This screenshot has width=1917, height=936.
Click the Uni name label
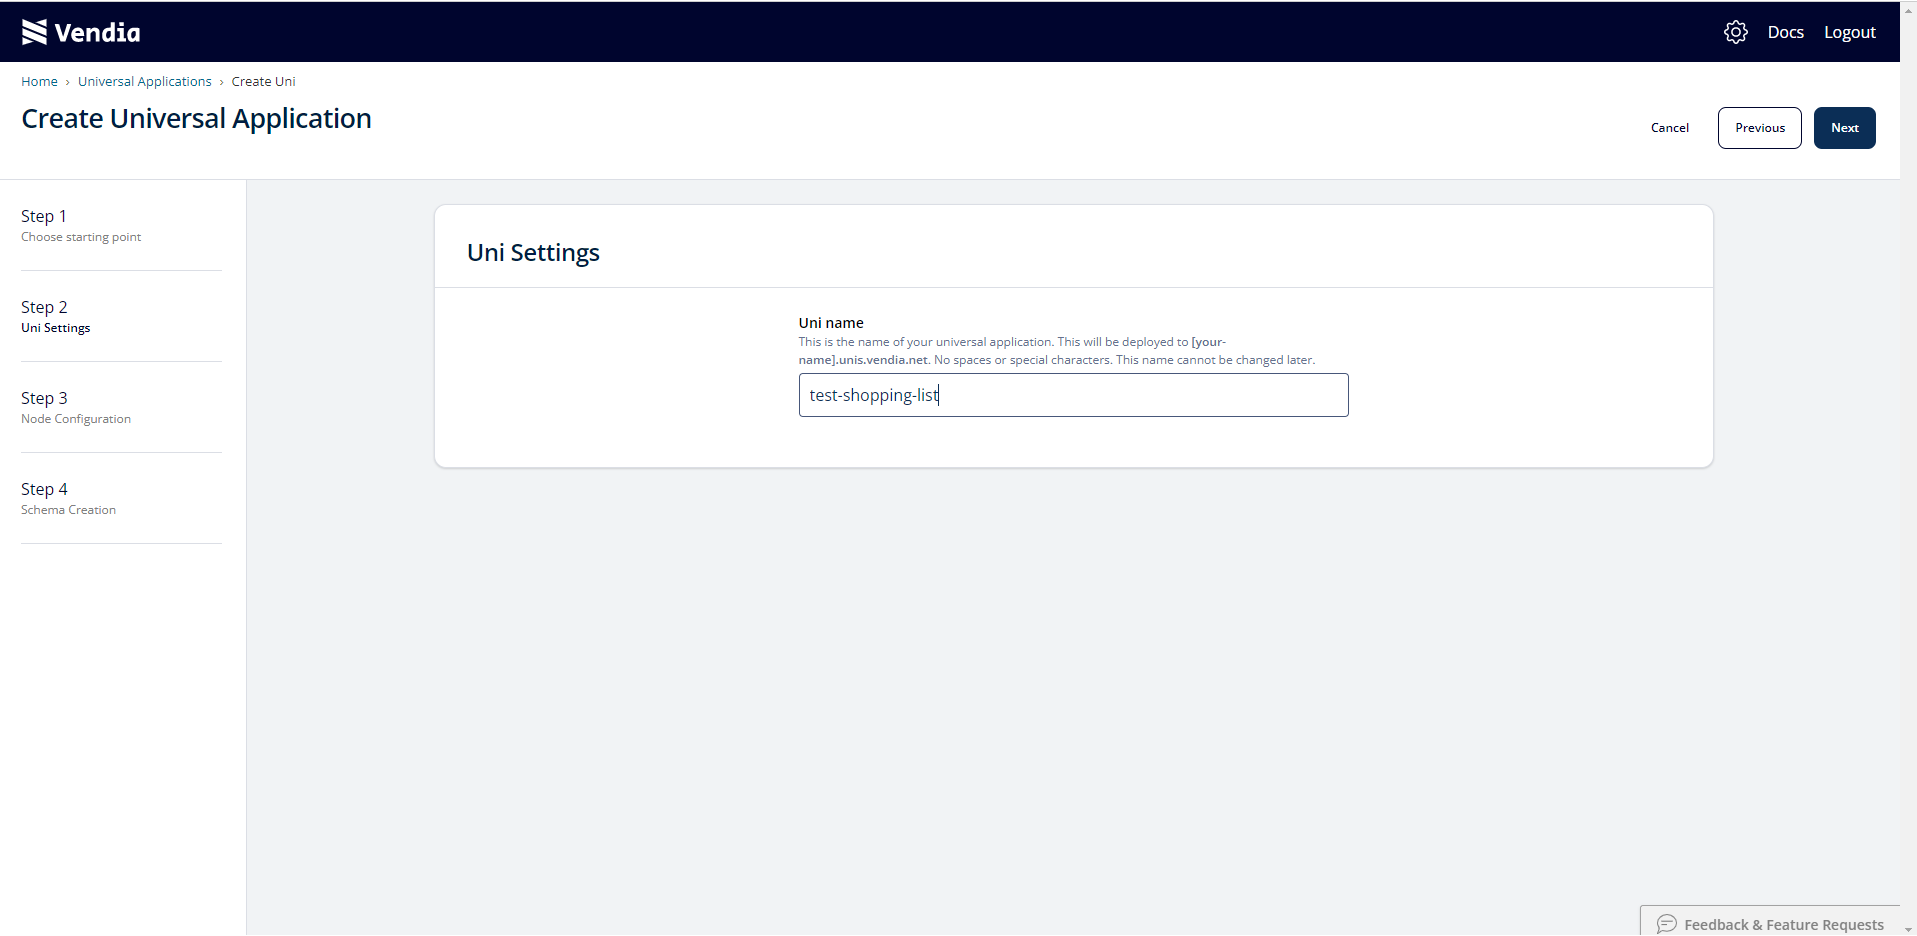click(831, 323)
